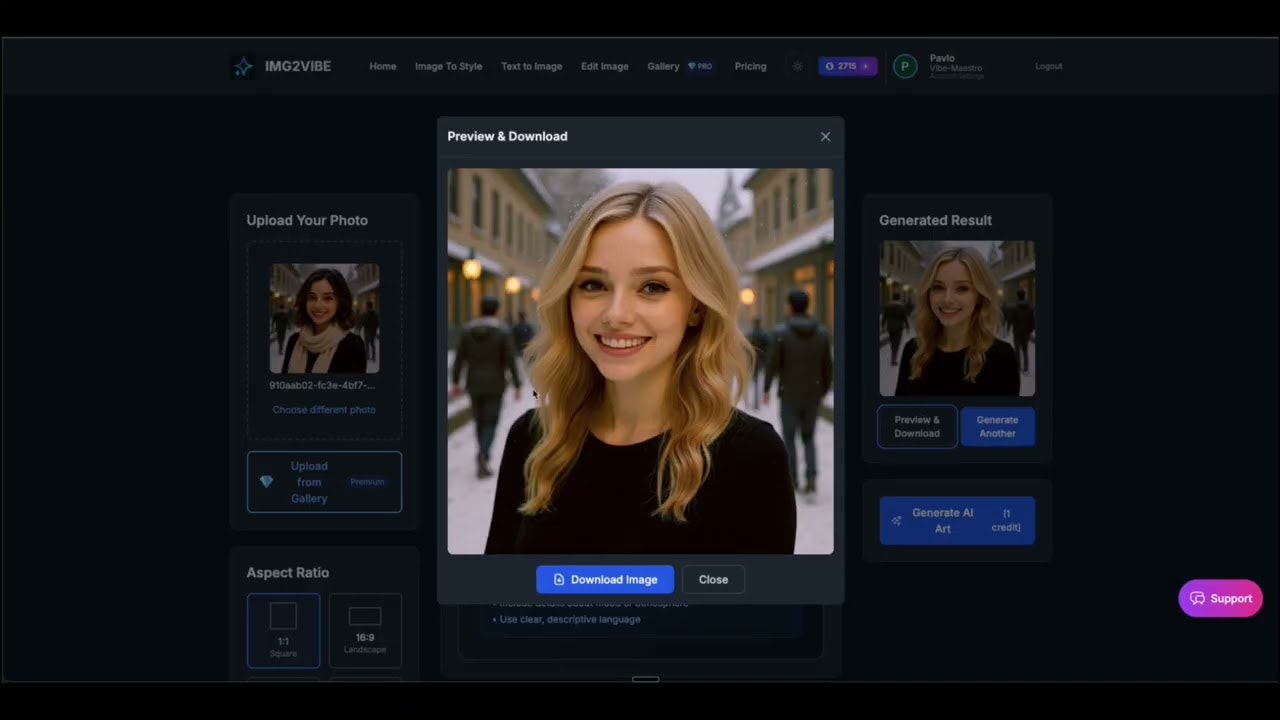
Task: Open the 2715 credits balance badge
Action: point(847,67)
